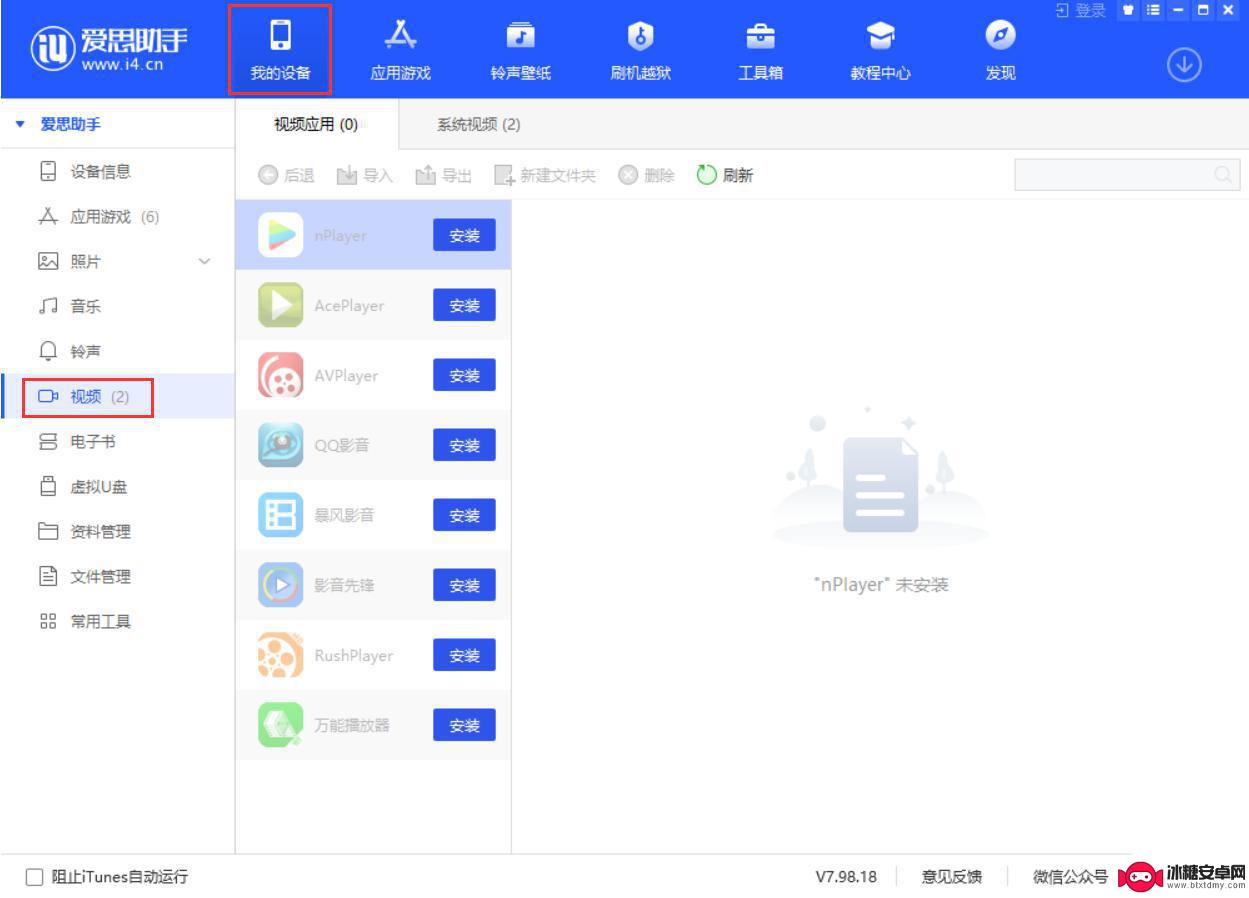
Task: Open the 应用游戏 top navigation
Action: pyautogui.click(x=400, y=50)
